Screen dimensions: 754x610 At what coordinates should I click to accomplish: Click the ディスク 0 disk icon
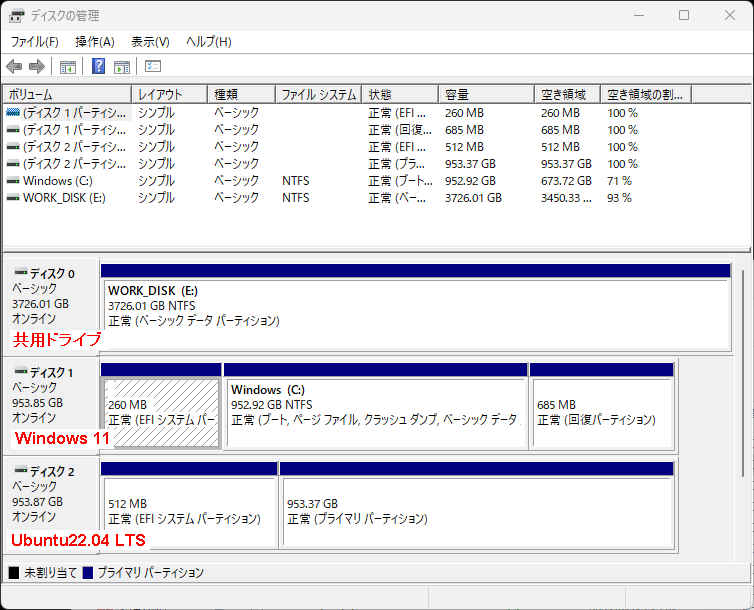tap(20, 273)
